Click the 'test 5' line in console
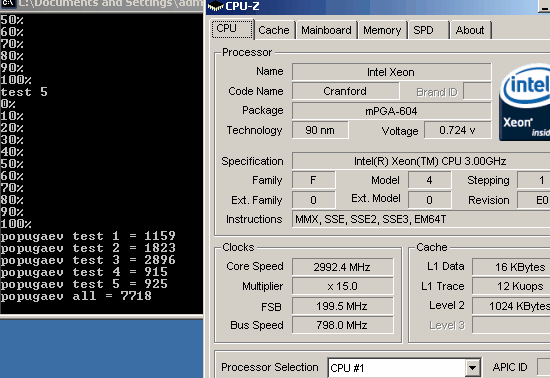550x378 pixels. pos(24,92)
